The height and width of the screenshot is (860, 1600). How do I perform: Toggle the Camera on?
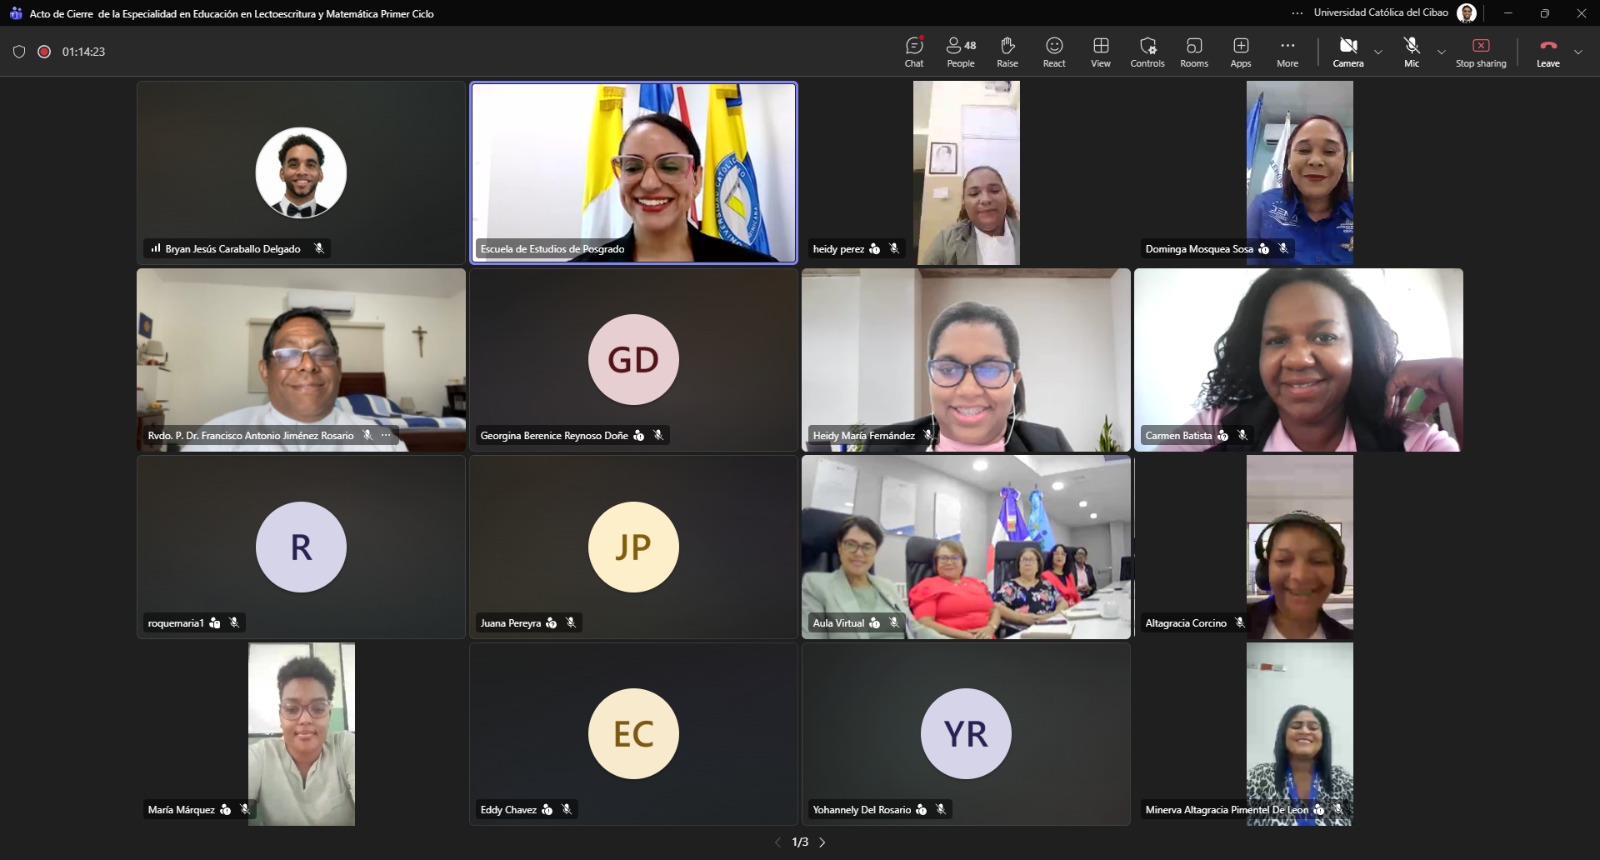(1348, 51)
